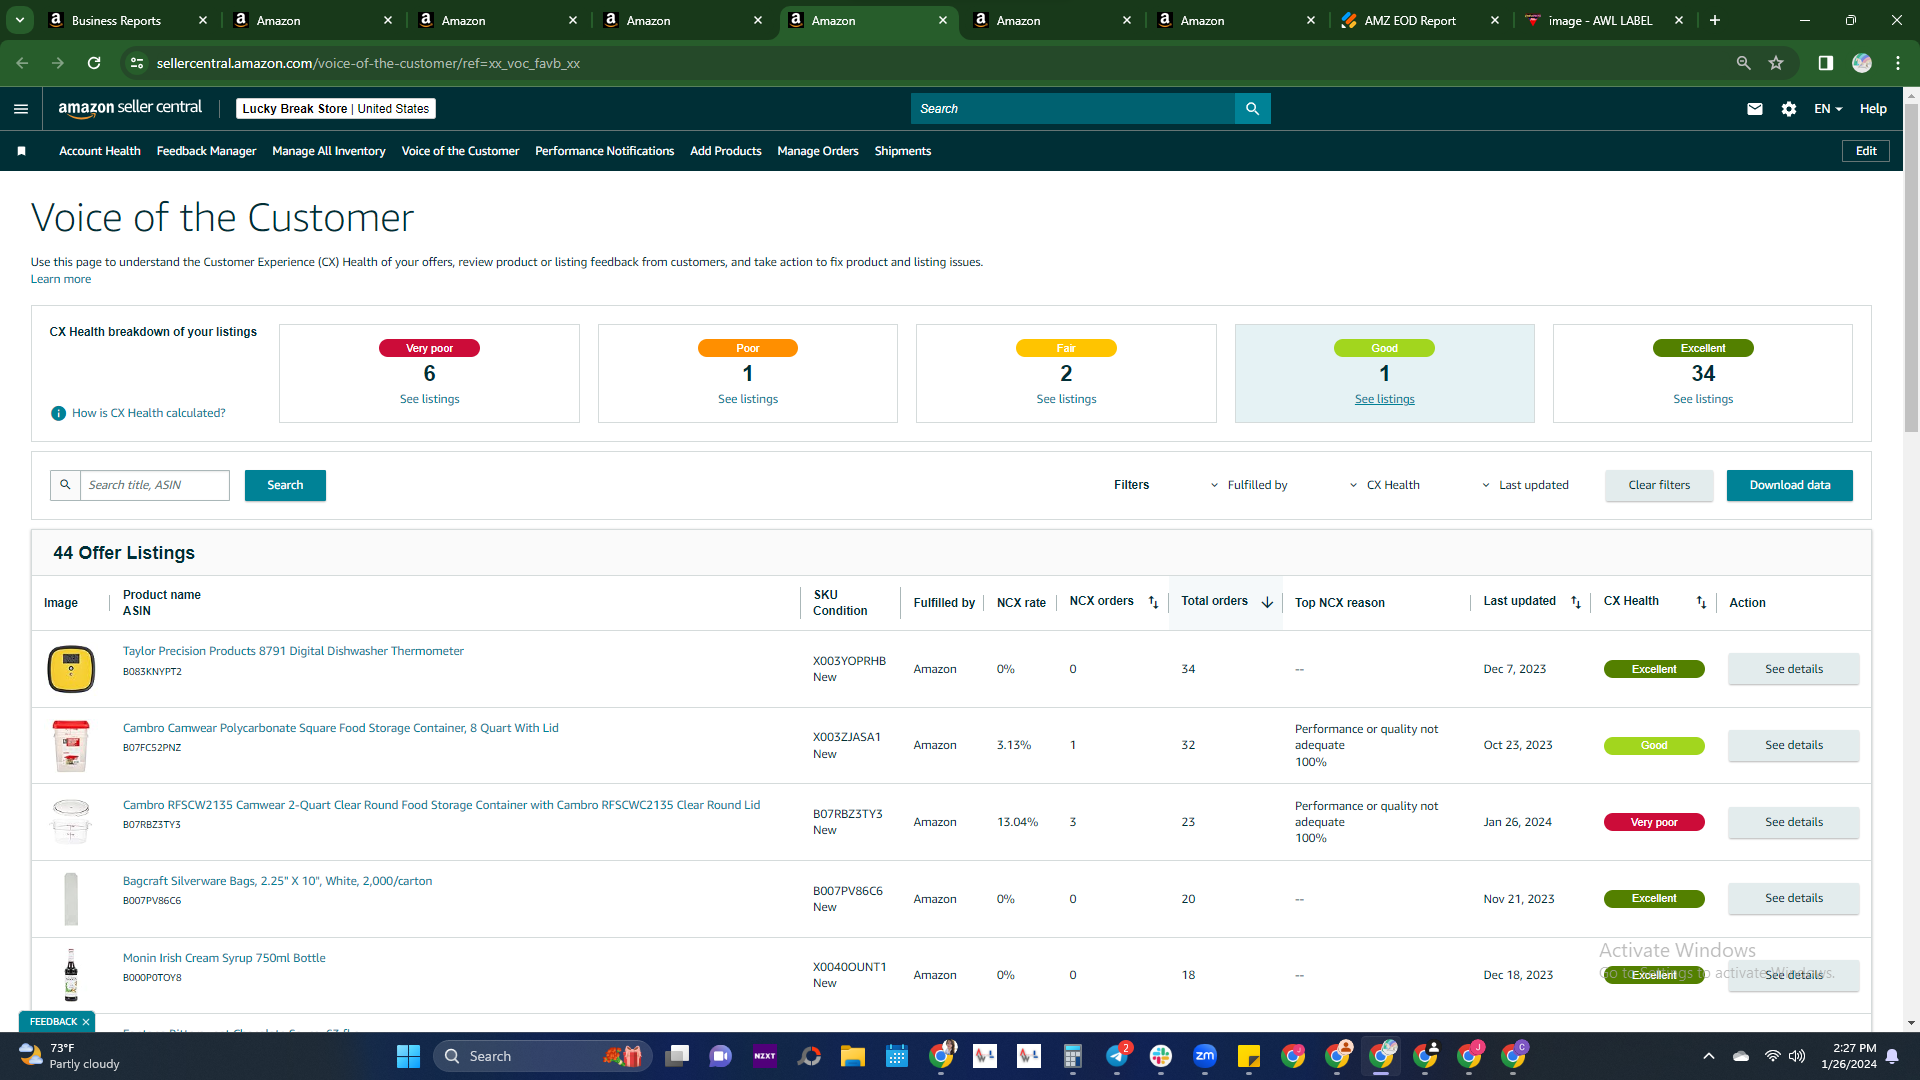Click the Taylor thermometer product thumbnail
Image resolution: width=1920 pixels, height=1080 pixels.
[x=71, y=669]
